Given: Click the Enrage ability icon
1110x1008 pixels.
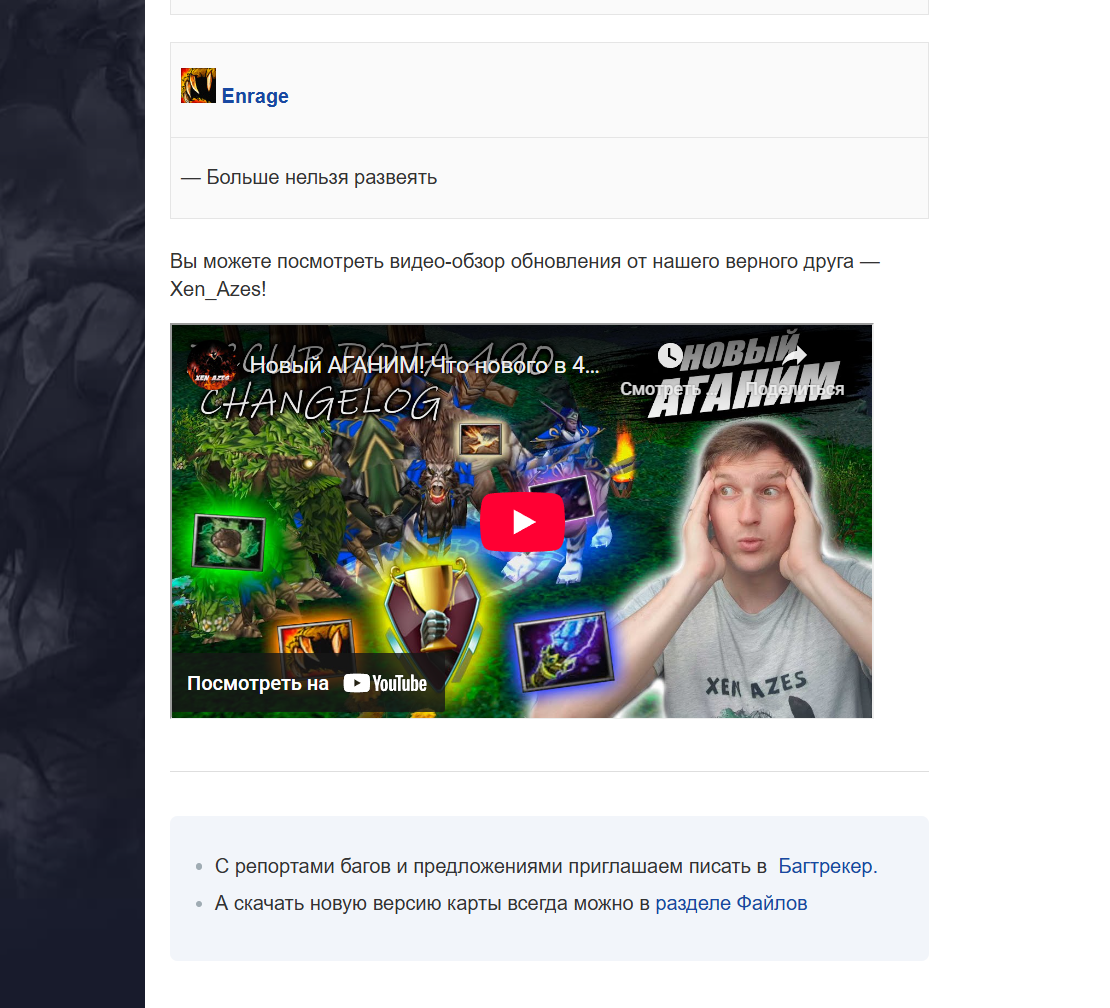Looking at the screenshot, I should click(198, 86).
